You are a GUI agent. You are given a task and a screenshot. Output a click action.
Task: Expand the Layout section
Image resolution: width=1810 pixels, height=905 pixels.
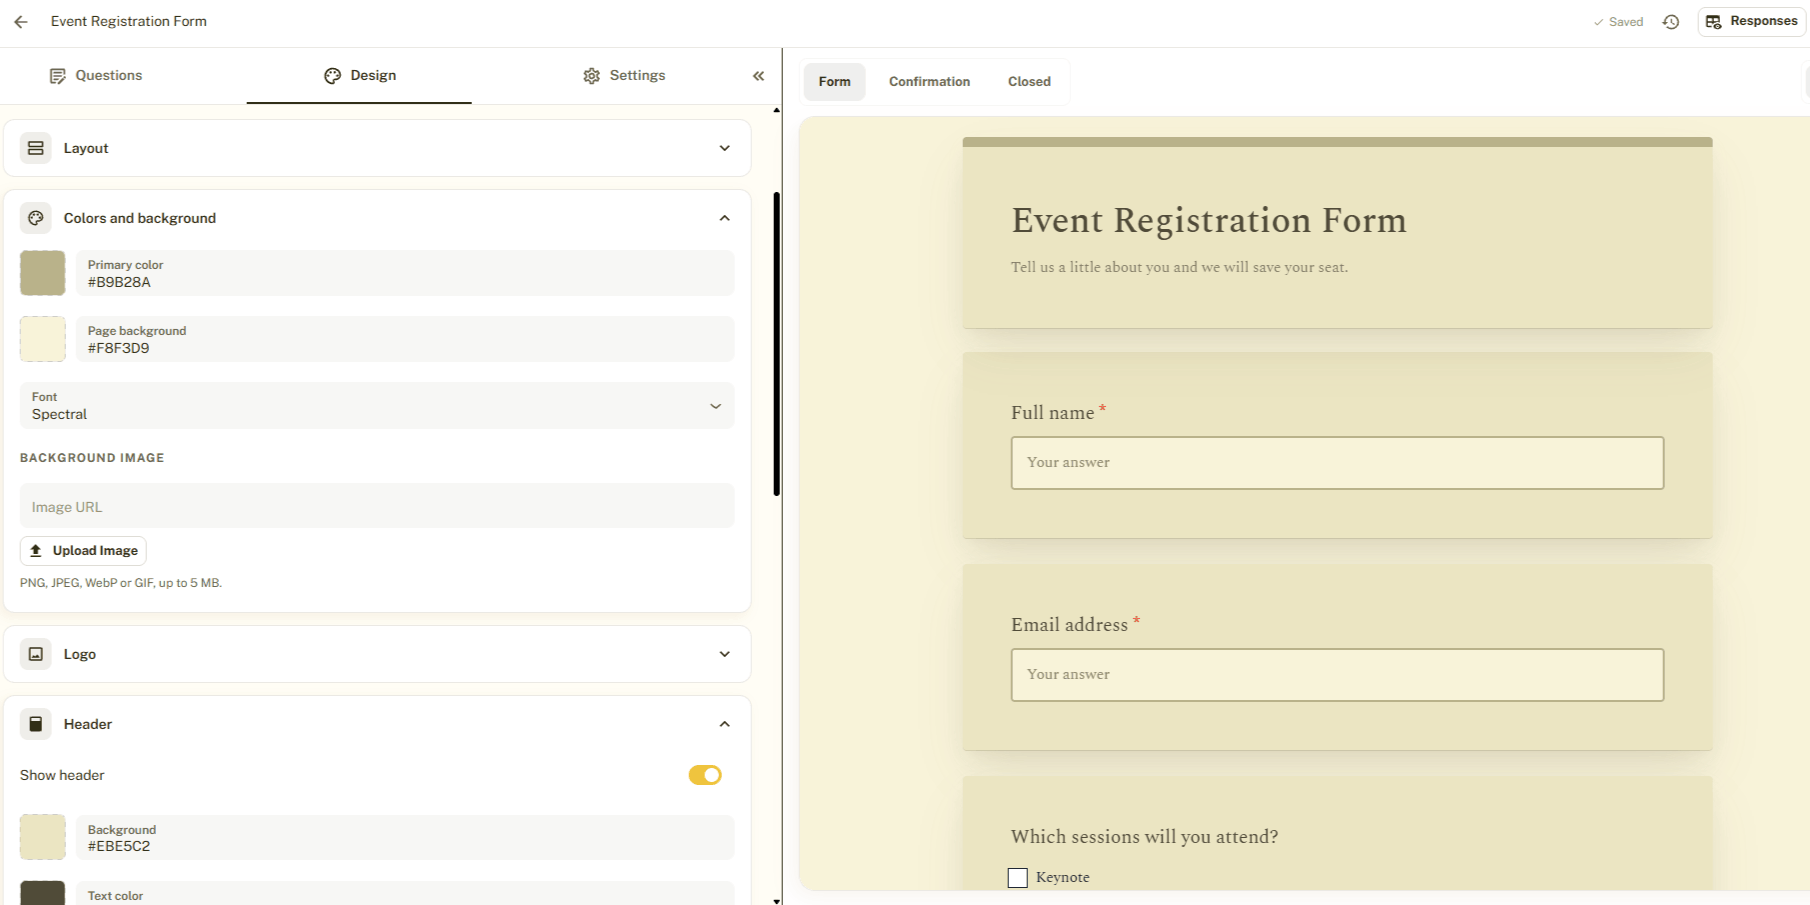[x=725, y=148]
